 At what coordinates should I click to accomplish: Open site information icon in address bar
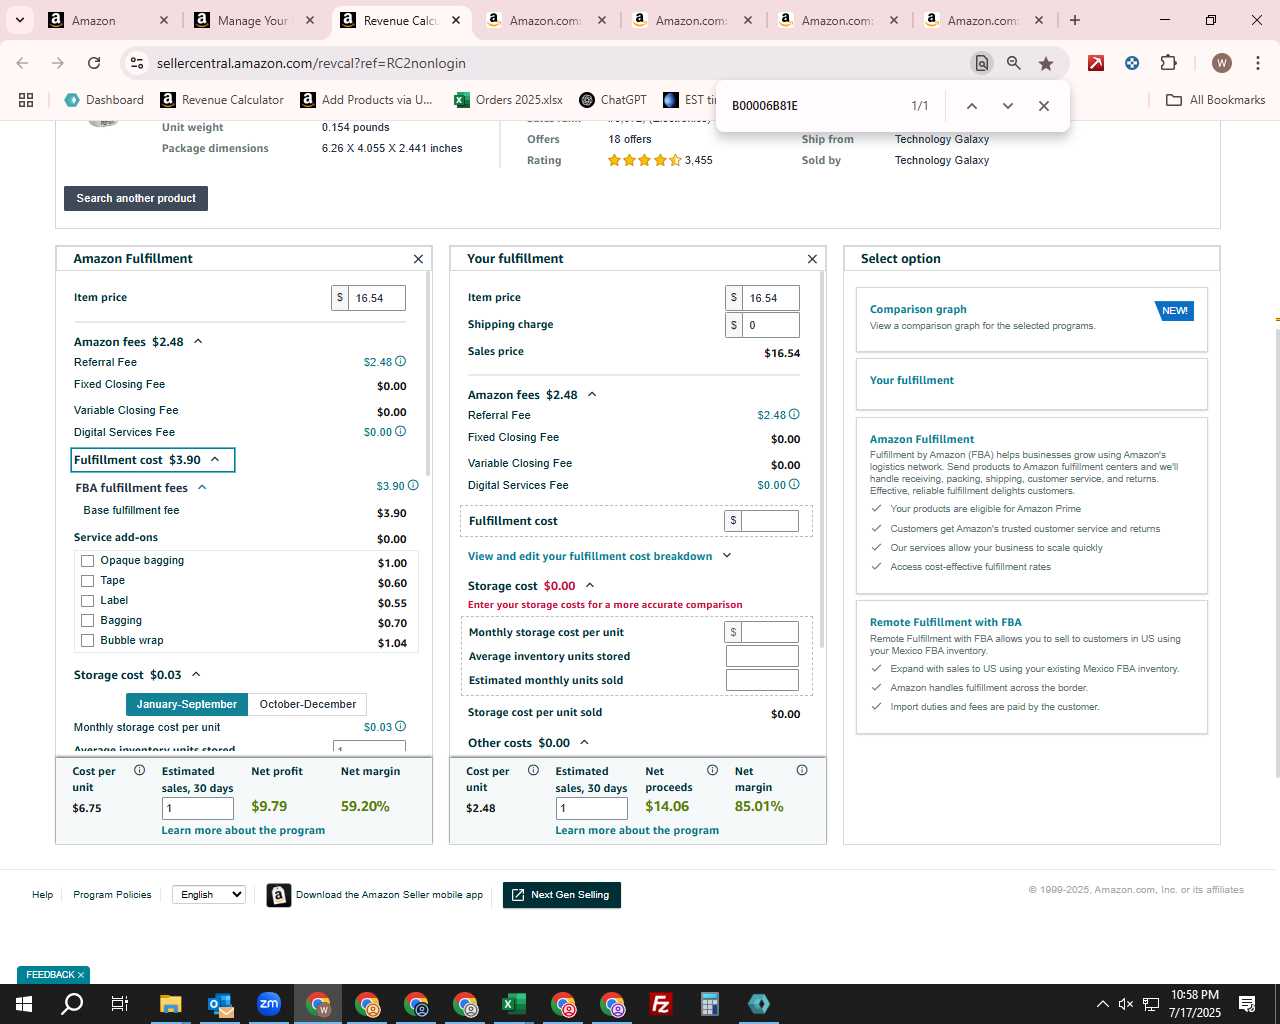pyautogui.click(x=136, y=63)
